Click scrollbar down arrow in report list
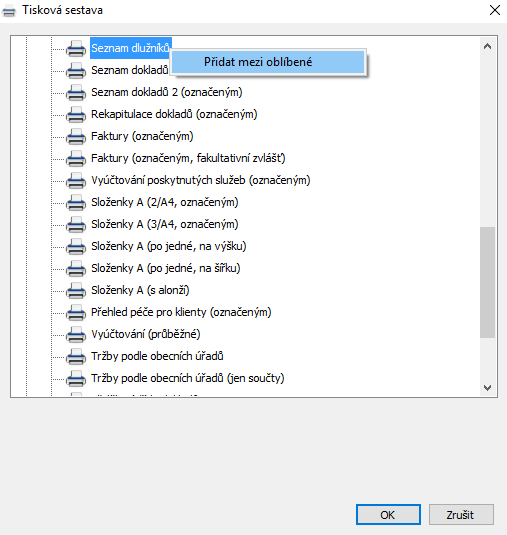The width and height of the screenshot is (507, 535). coord(488,388)
